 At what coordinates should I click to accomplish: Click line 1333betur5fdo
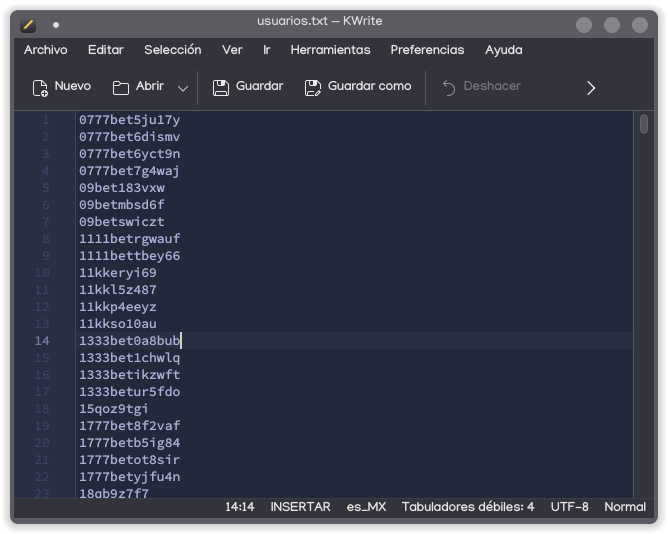point(130,392)
